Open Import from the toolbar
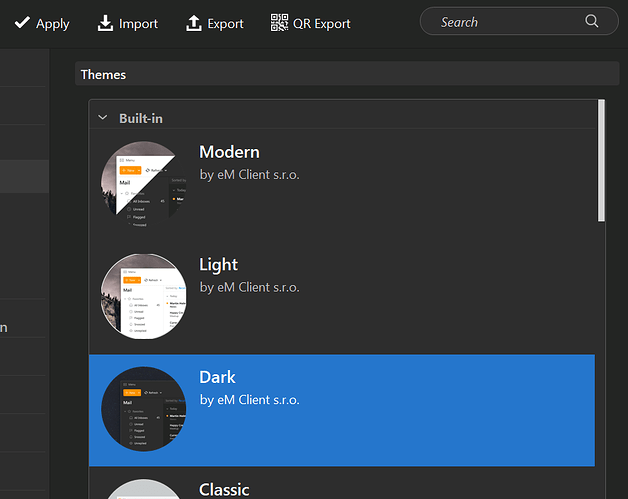This screenshot has width=628, height=499. 128,23
